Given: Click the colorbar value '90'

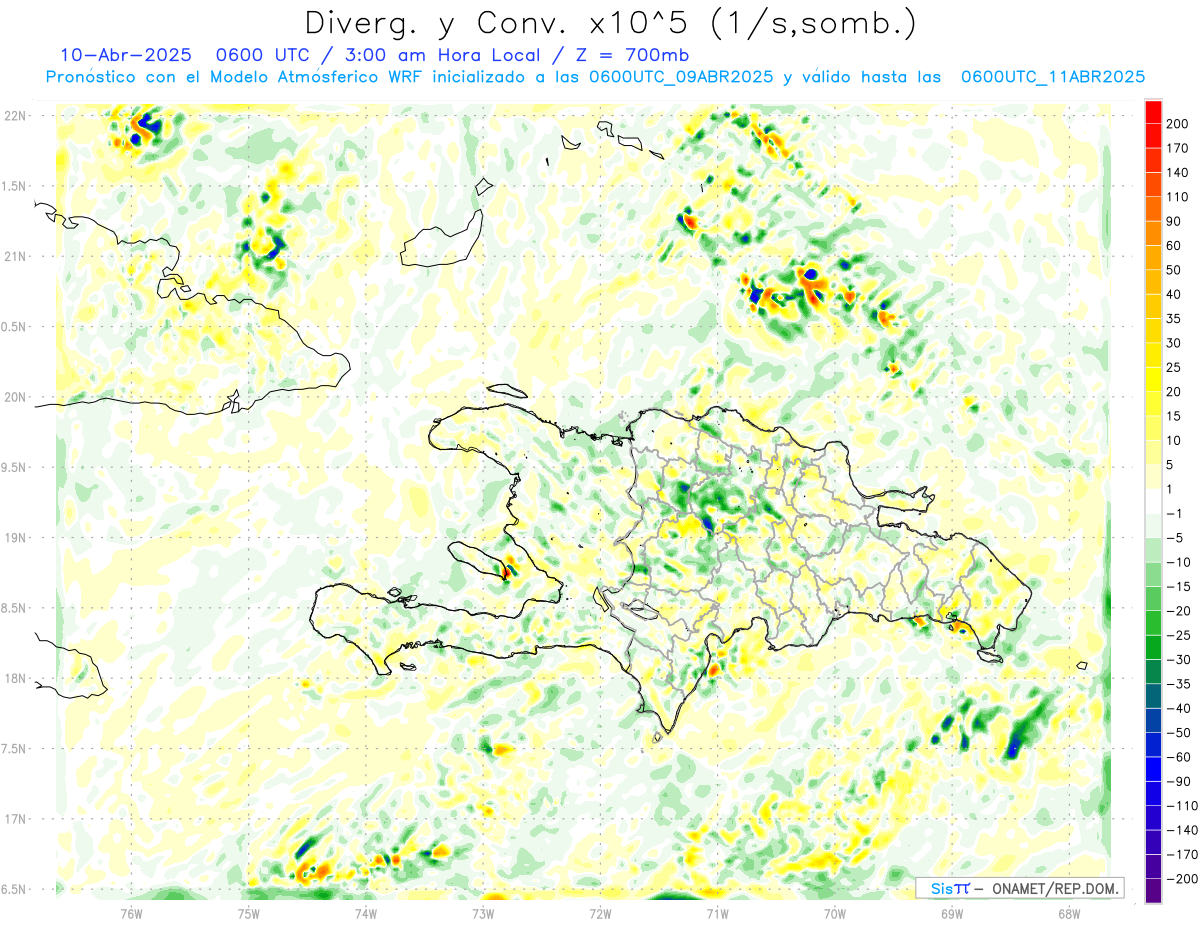Looking at the screenshot, I should coord(1174,221).
